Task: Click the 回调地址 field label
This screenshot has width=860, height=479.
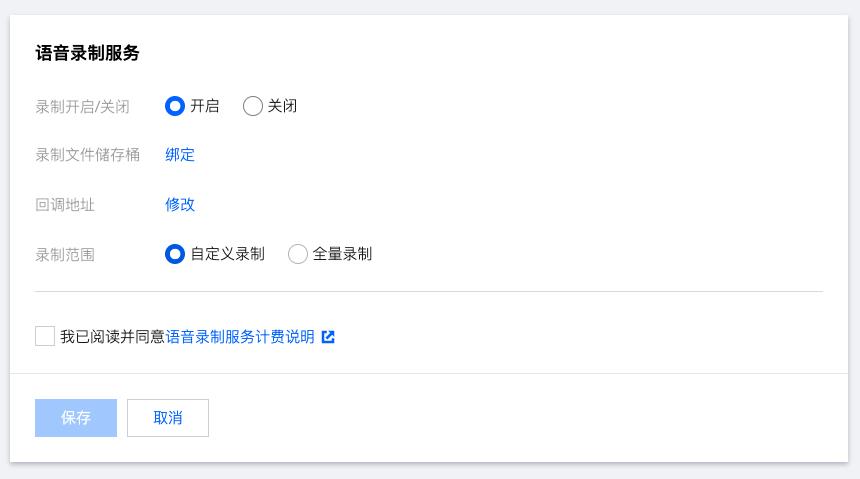Action: [65, 205]
